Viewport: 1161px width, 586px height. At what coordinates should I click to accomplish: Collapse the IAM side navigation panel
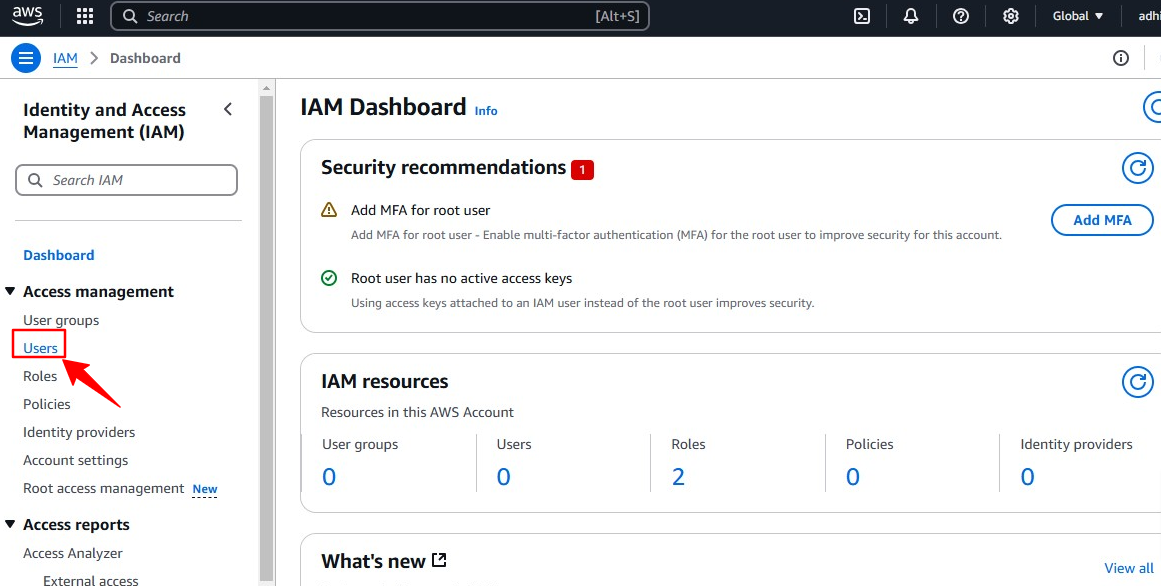228,109
